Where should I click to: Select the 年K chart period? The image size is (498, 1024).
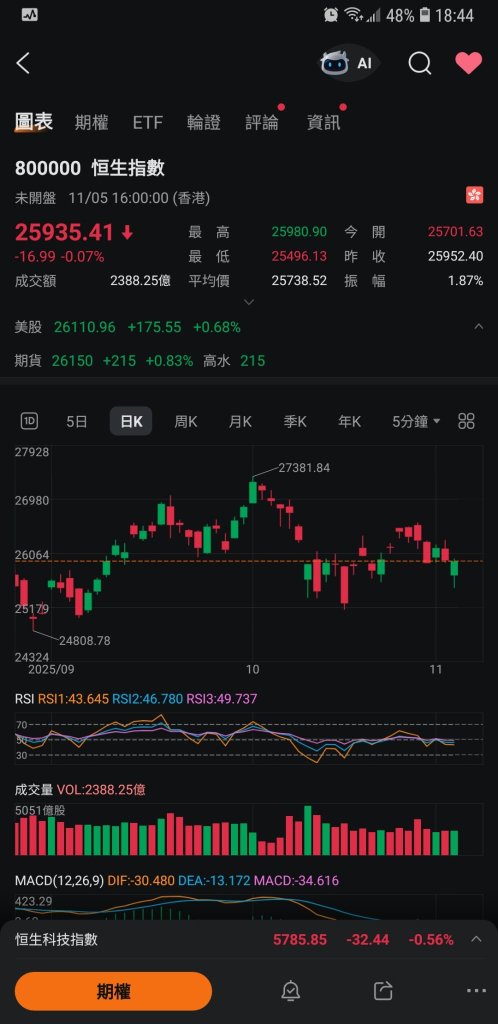(349, 421)
